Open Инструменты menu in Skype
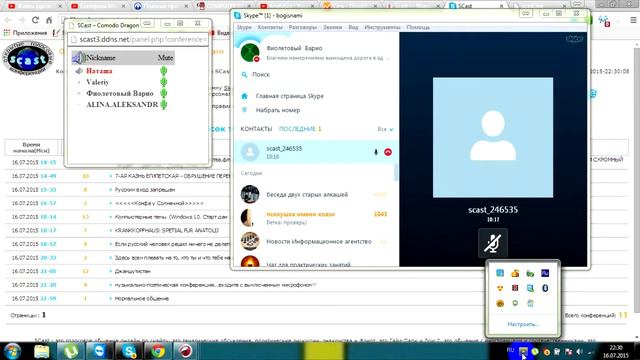 tap(382, 27)
